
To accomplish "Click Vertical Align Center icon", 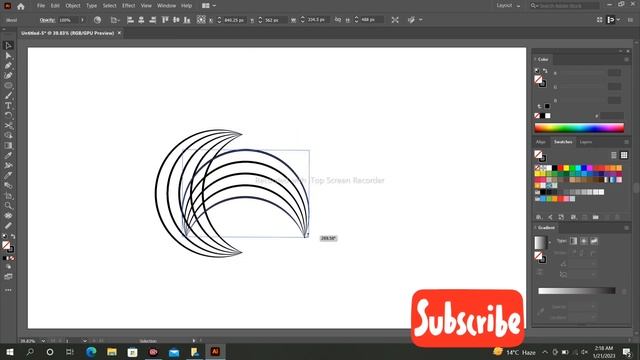I will coord(176,20).
